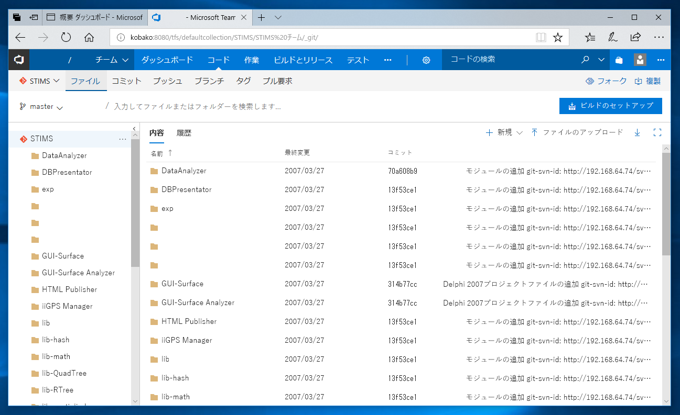This screenshot has width=680, height=415.
Task: Select the 内容 tab
Action: click(x=157, y=133)
